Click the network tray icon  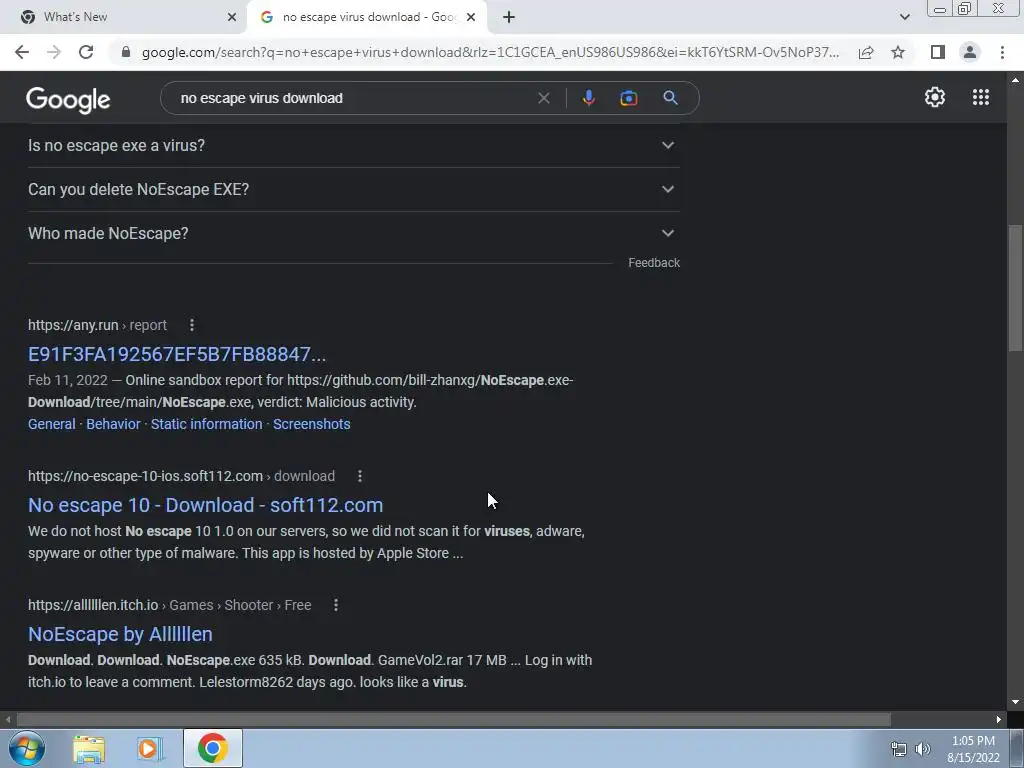(x=899, y=749)
